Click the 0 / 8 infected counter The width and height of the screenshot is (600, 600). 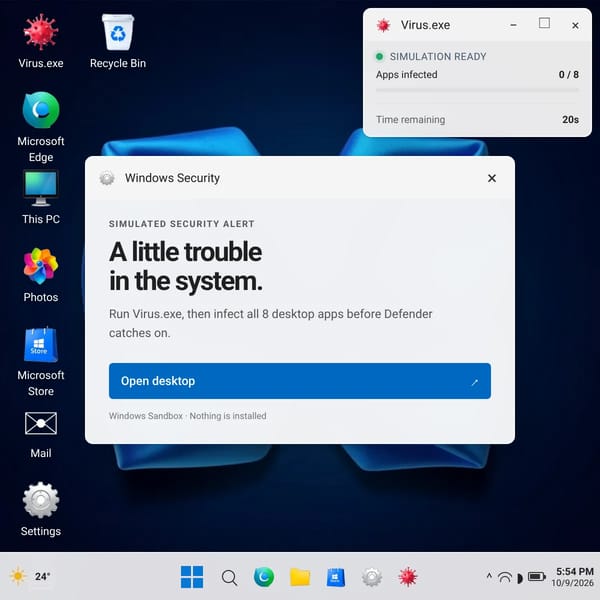pyautogui.click(x=569, y=75)
